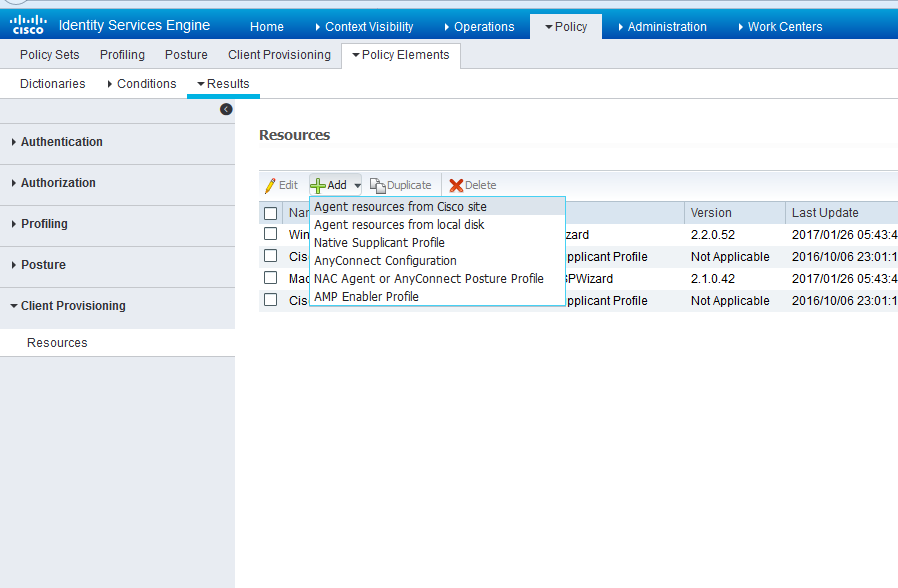The width and height of the screenshot is (898, 588).
Task: Collapse the left sidebar with the arrow icon
Action: click(x=226, y=109)
